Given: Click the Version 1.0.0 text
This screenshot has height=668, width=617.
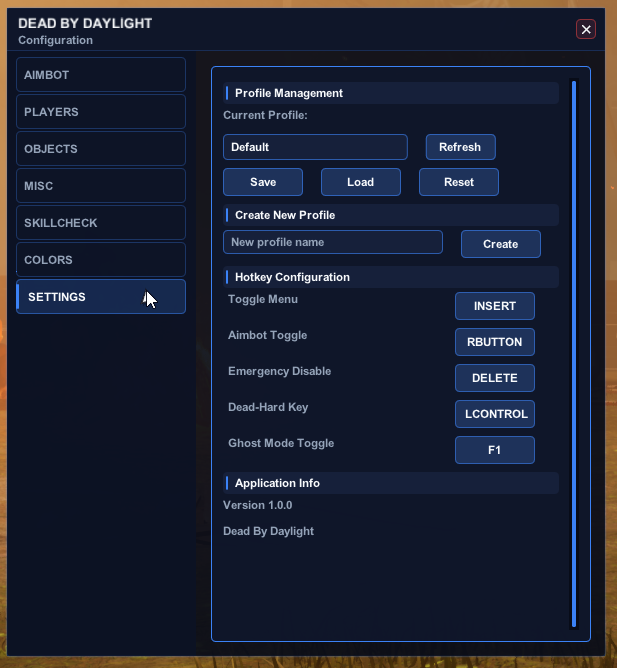Looking at the screenshot, I should (x=258, y=505).
